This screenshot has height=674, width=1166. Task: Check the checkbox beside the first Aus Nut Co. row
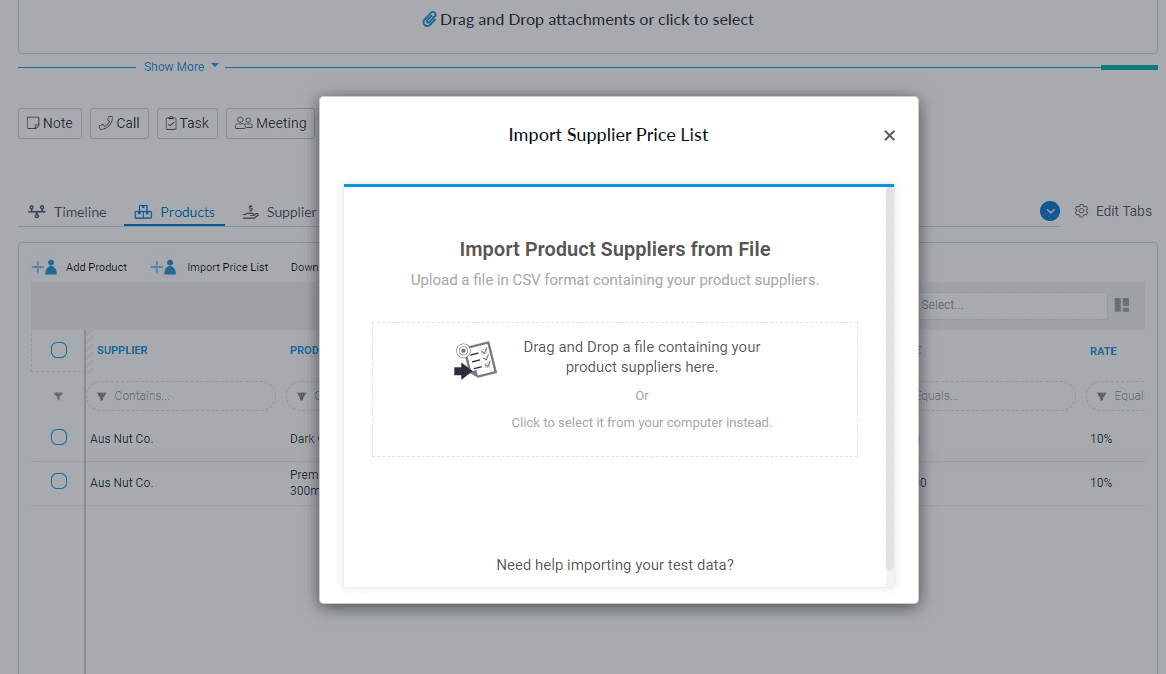pos(58,437)
